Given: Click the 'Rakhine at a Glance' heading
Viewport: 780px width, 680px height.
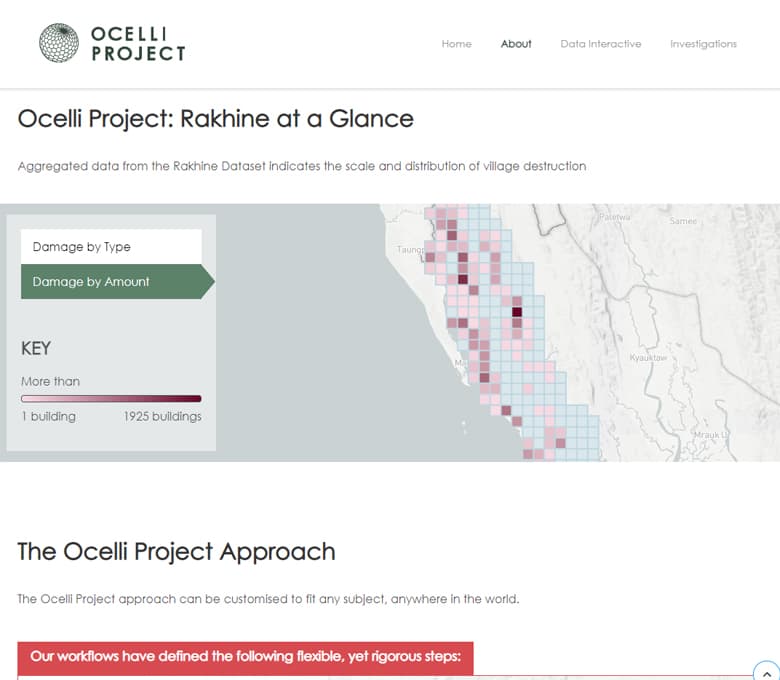Looking at the screenshot, I should click(x=215, y=119).
